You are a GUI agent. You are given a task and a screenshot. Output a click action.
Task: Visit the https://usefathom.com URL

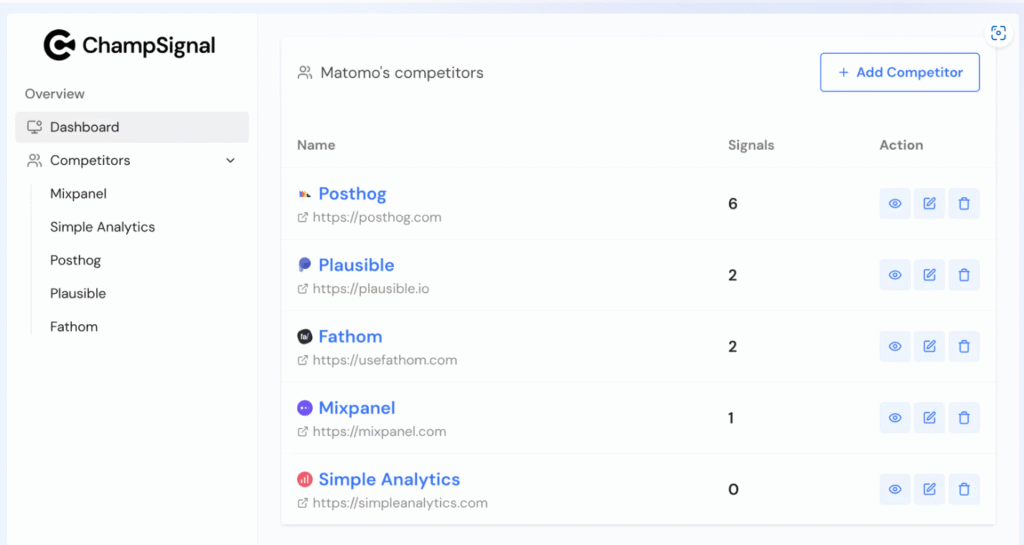pyautogui.click(x=385, y=360)
